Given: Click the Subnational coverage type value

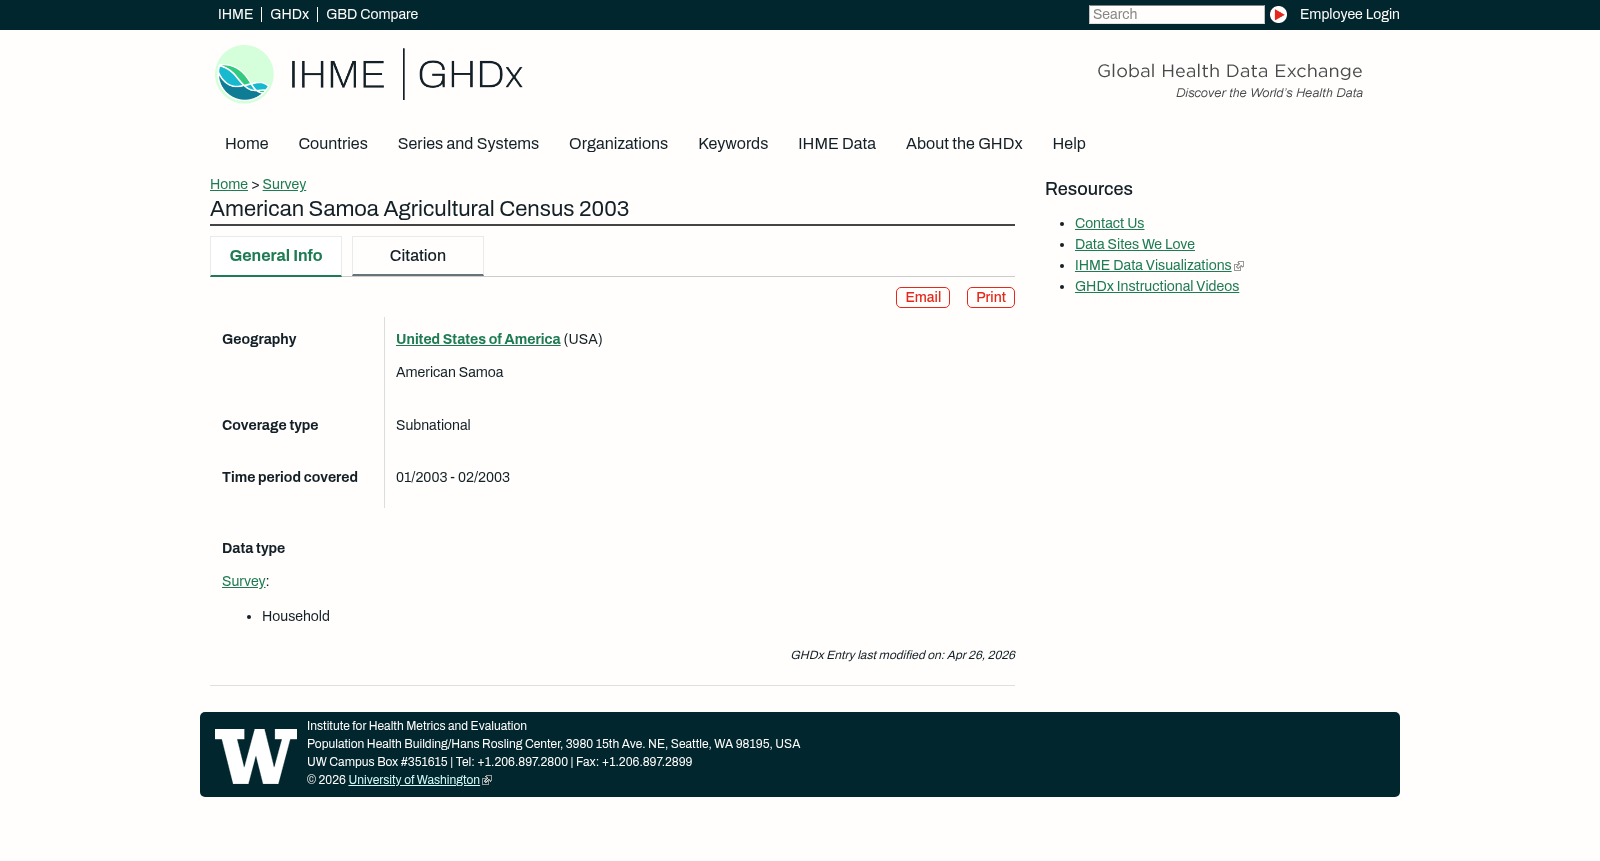Looking at the screenshot, I should pos(433,425).
